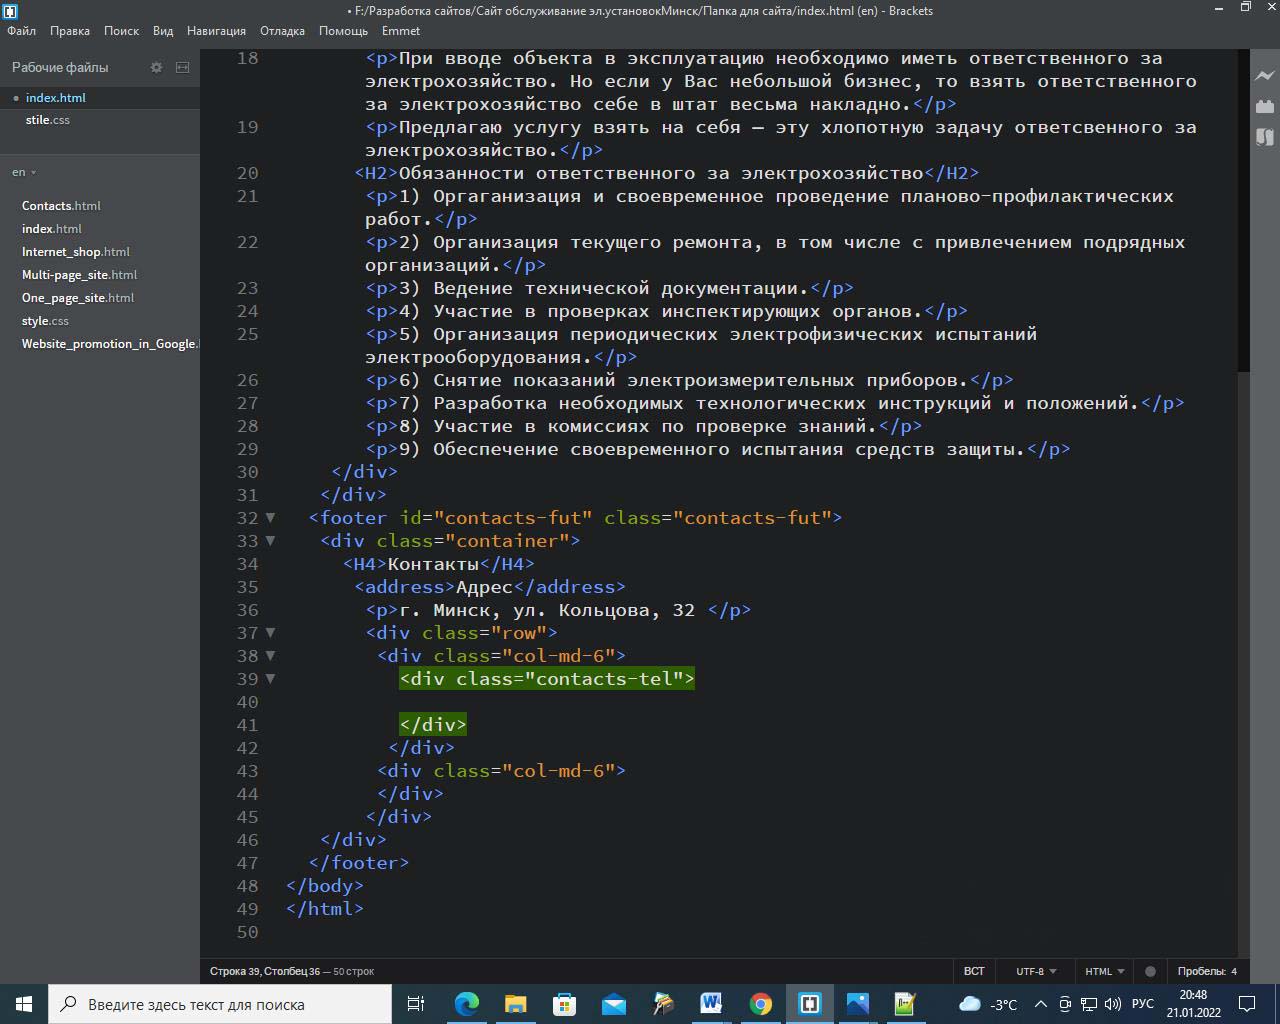Screen dimensions: 1280x1024
Task: Open Contacts.html from project tree
Action: [x=61, y=206]
